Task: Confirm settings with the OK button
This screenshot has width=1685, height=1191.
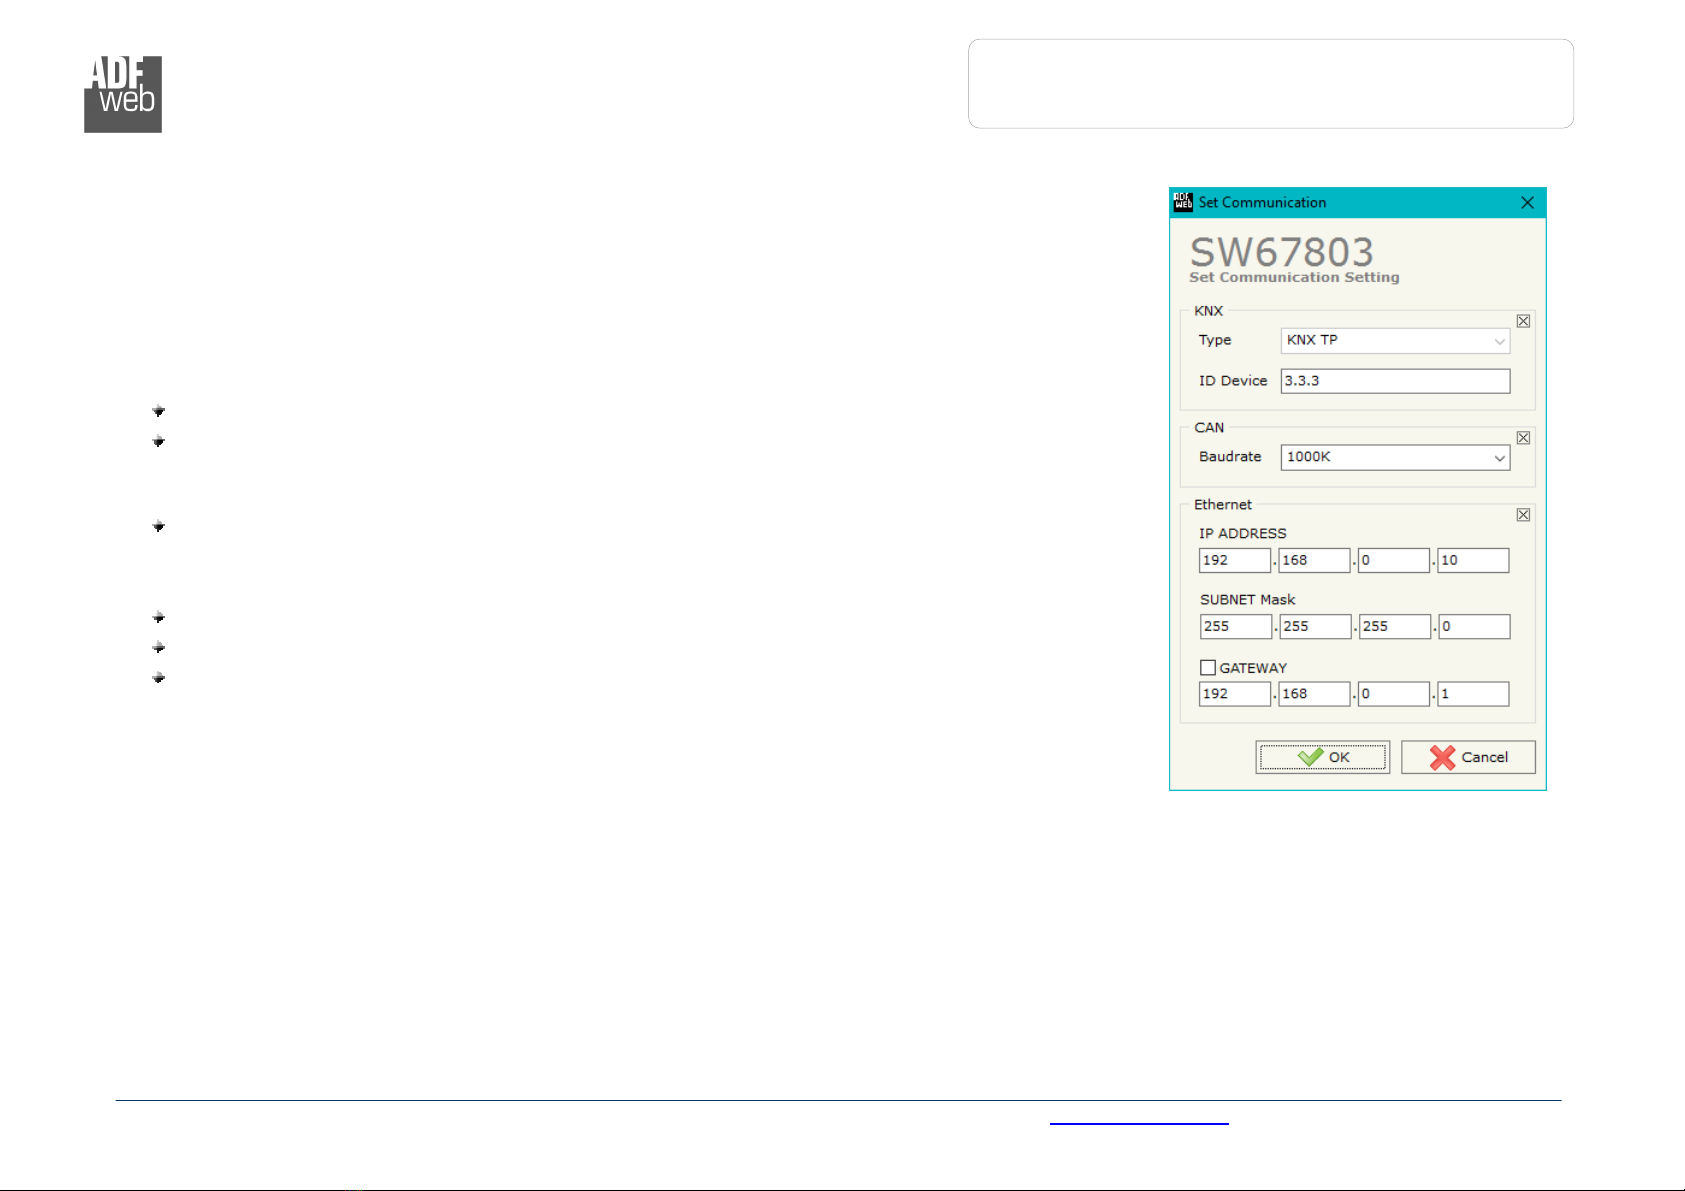Action: coord(1323,757)
